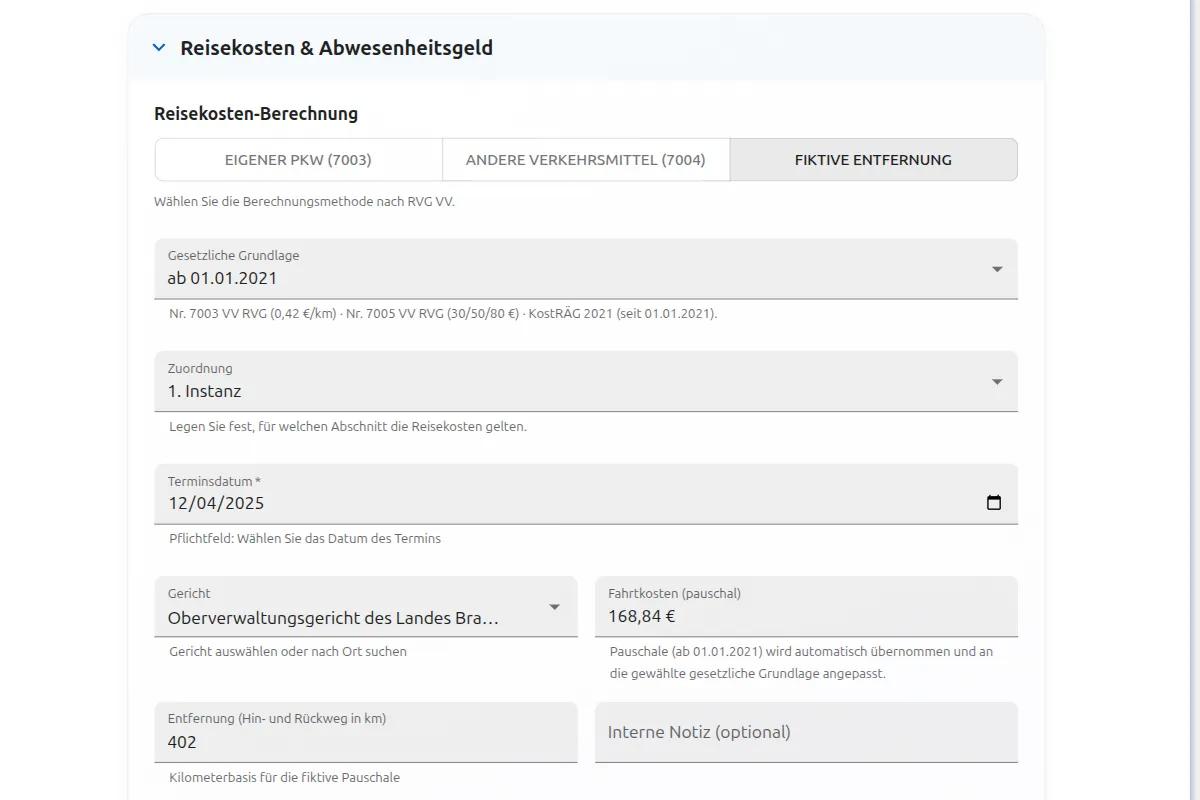The width and height of the screenshot is (1200, 800).
Task: Expand the Zuordnung dropdown showing 1. Instanz
Action: point(586,381)
